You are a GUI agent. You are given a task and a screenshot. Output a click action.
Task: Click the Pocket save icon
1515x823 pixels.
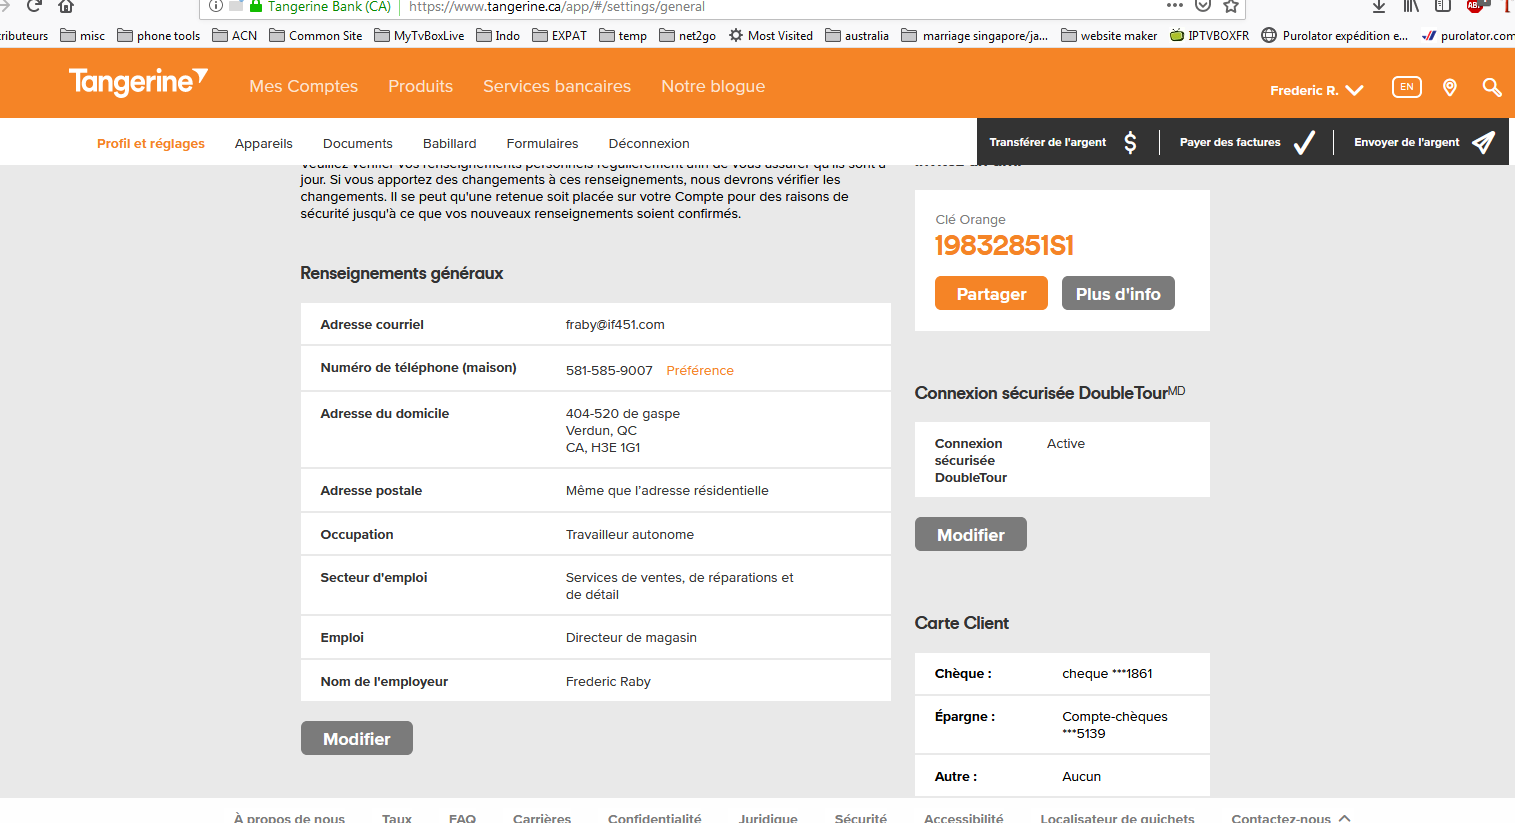[x=1203, y=5]
